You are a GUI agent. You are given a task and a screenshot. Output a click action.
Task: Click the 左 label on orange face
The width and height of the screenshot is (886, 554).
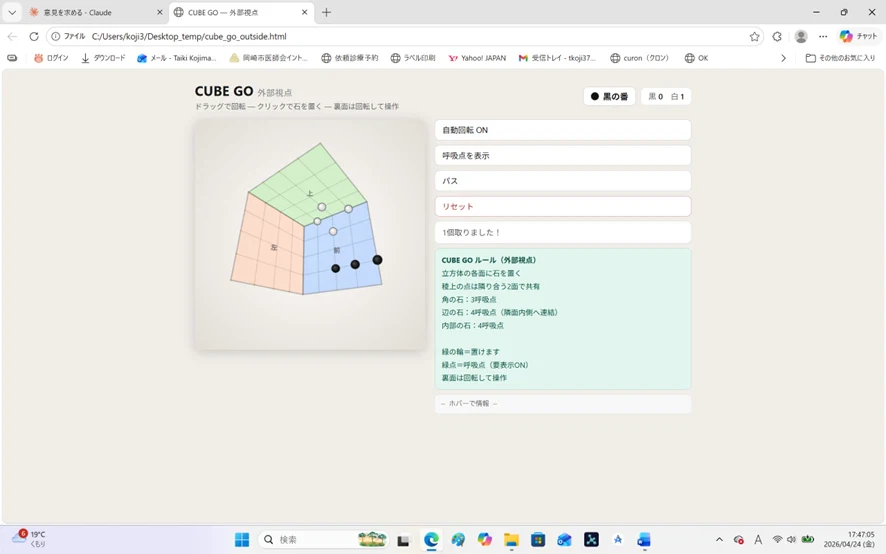(x=274, y=247)
